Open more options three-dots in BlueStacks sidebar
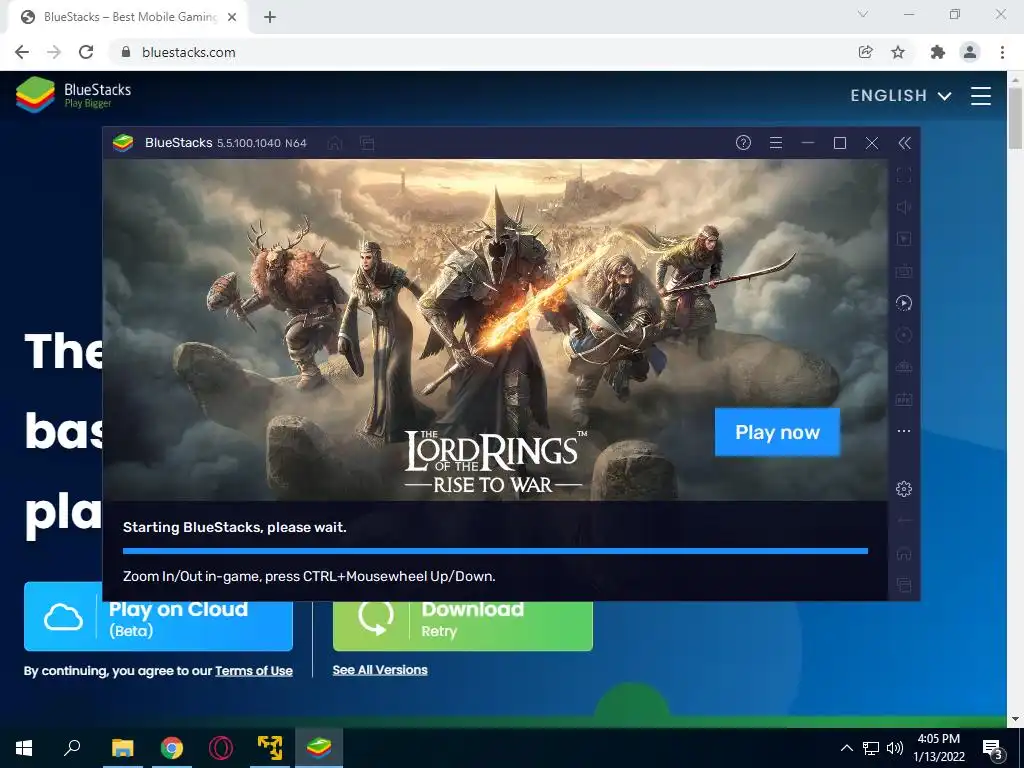Screen dimensions: 1024x768 (x=904, y=431)
